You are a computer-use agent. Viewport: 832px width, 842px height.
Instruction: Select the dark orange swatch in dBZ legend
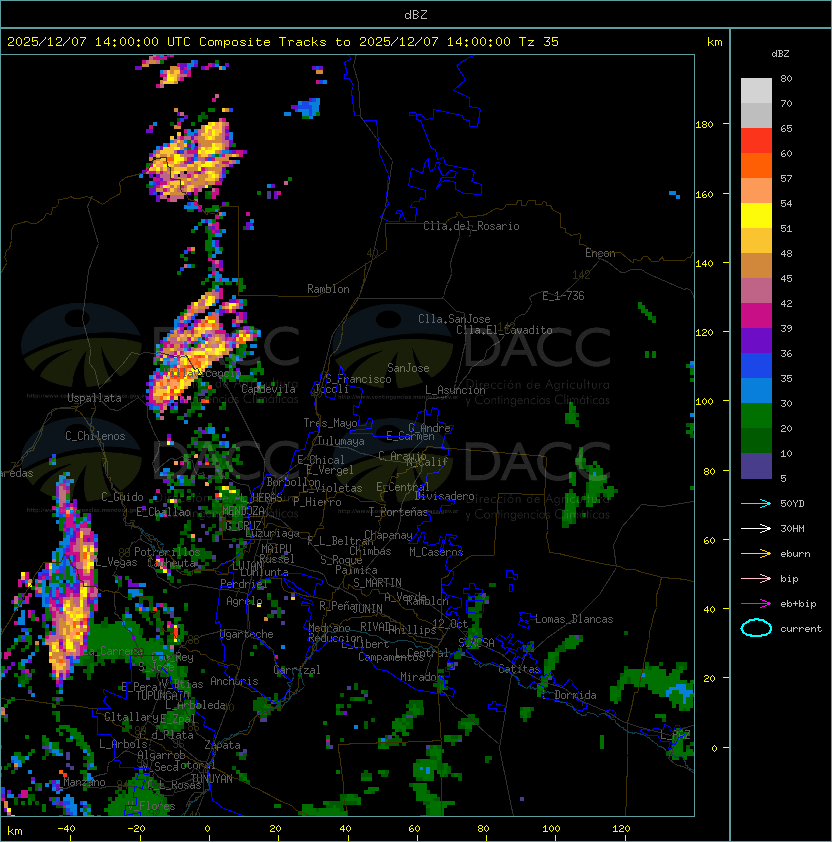756,166
